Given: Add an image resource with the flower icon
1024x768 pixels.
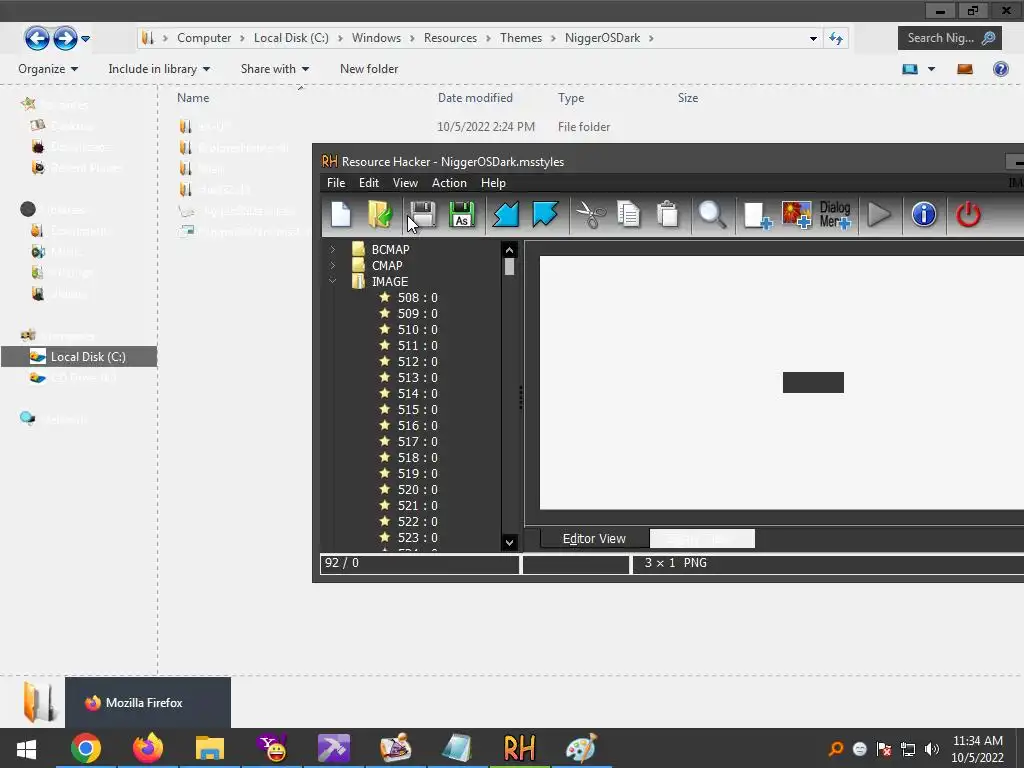Looking at the screenshot, I should pos(797,214).
